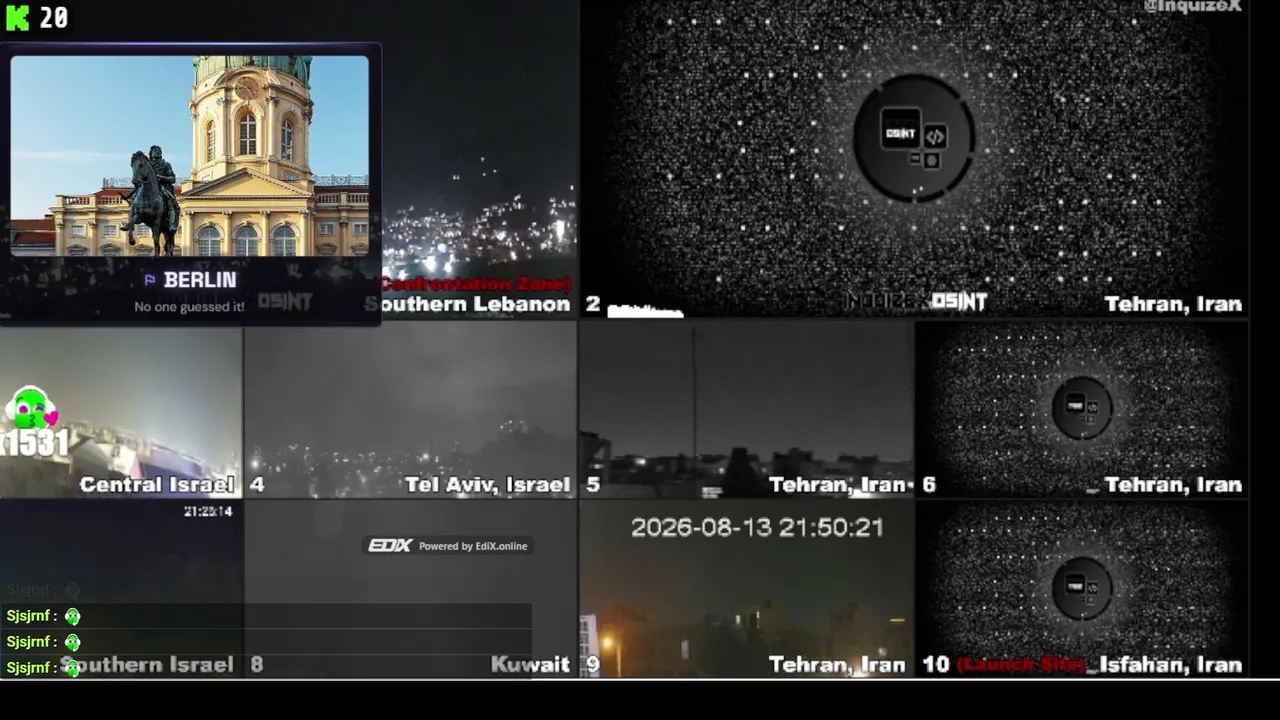The height and width of the screenshot is (720, 1280).
Task: Click the Tehran, Iran label of feed 6
Action: tap(1173, 485)
